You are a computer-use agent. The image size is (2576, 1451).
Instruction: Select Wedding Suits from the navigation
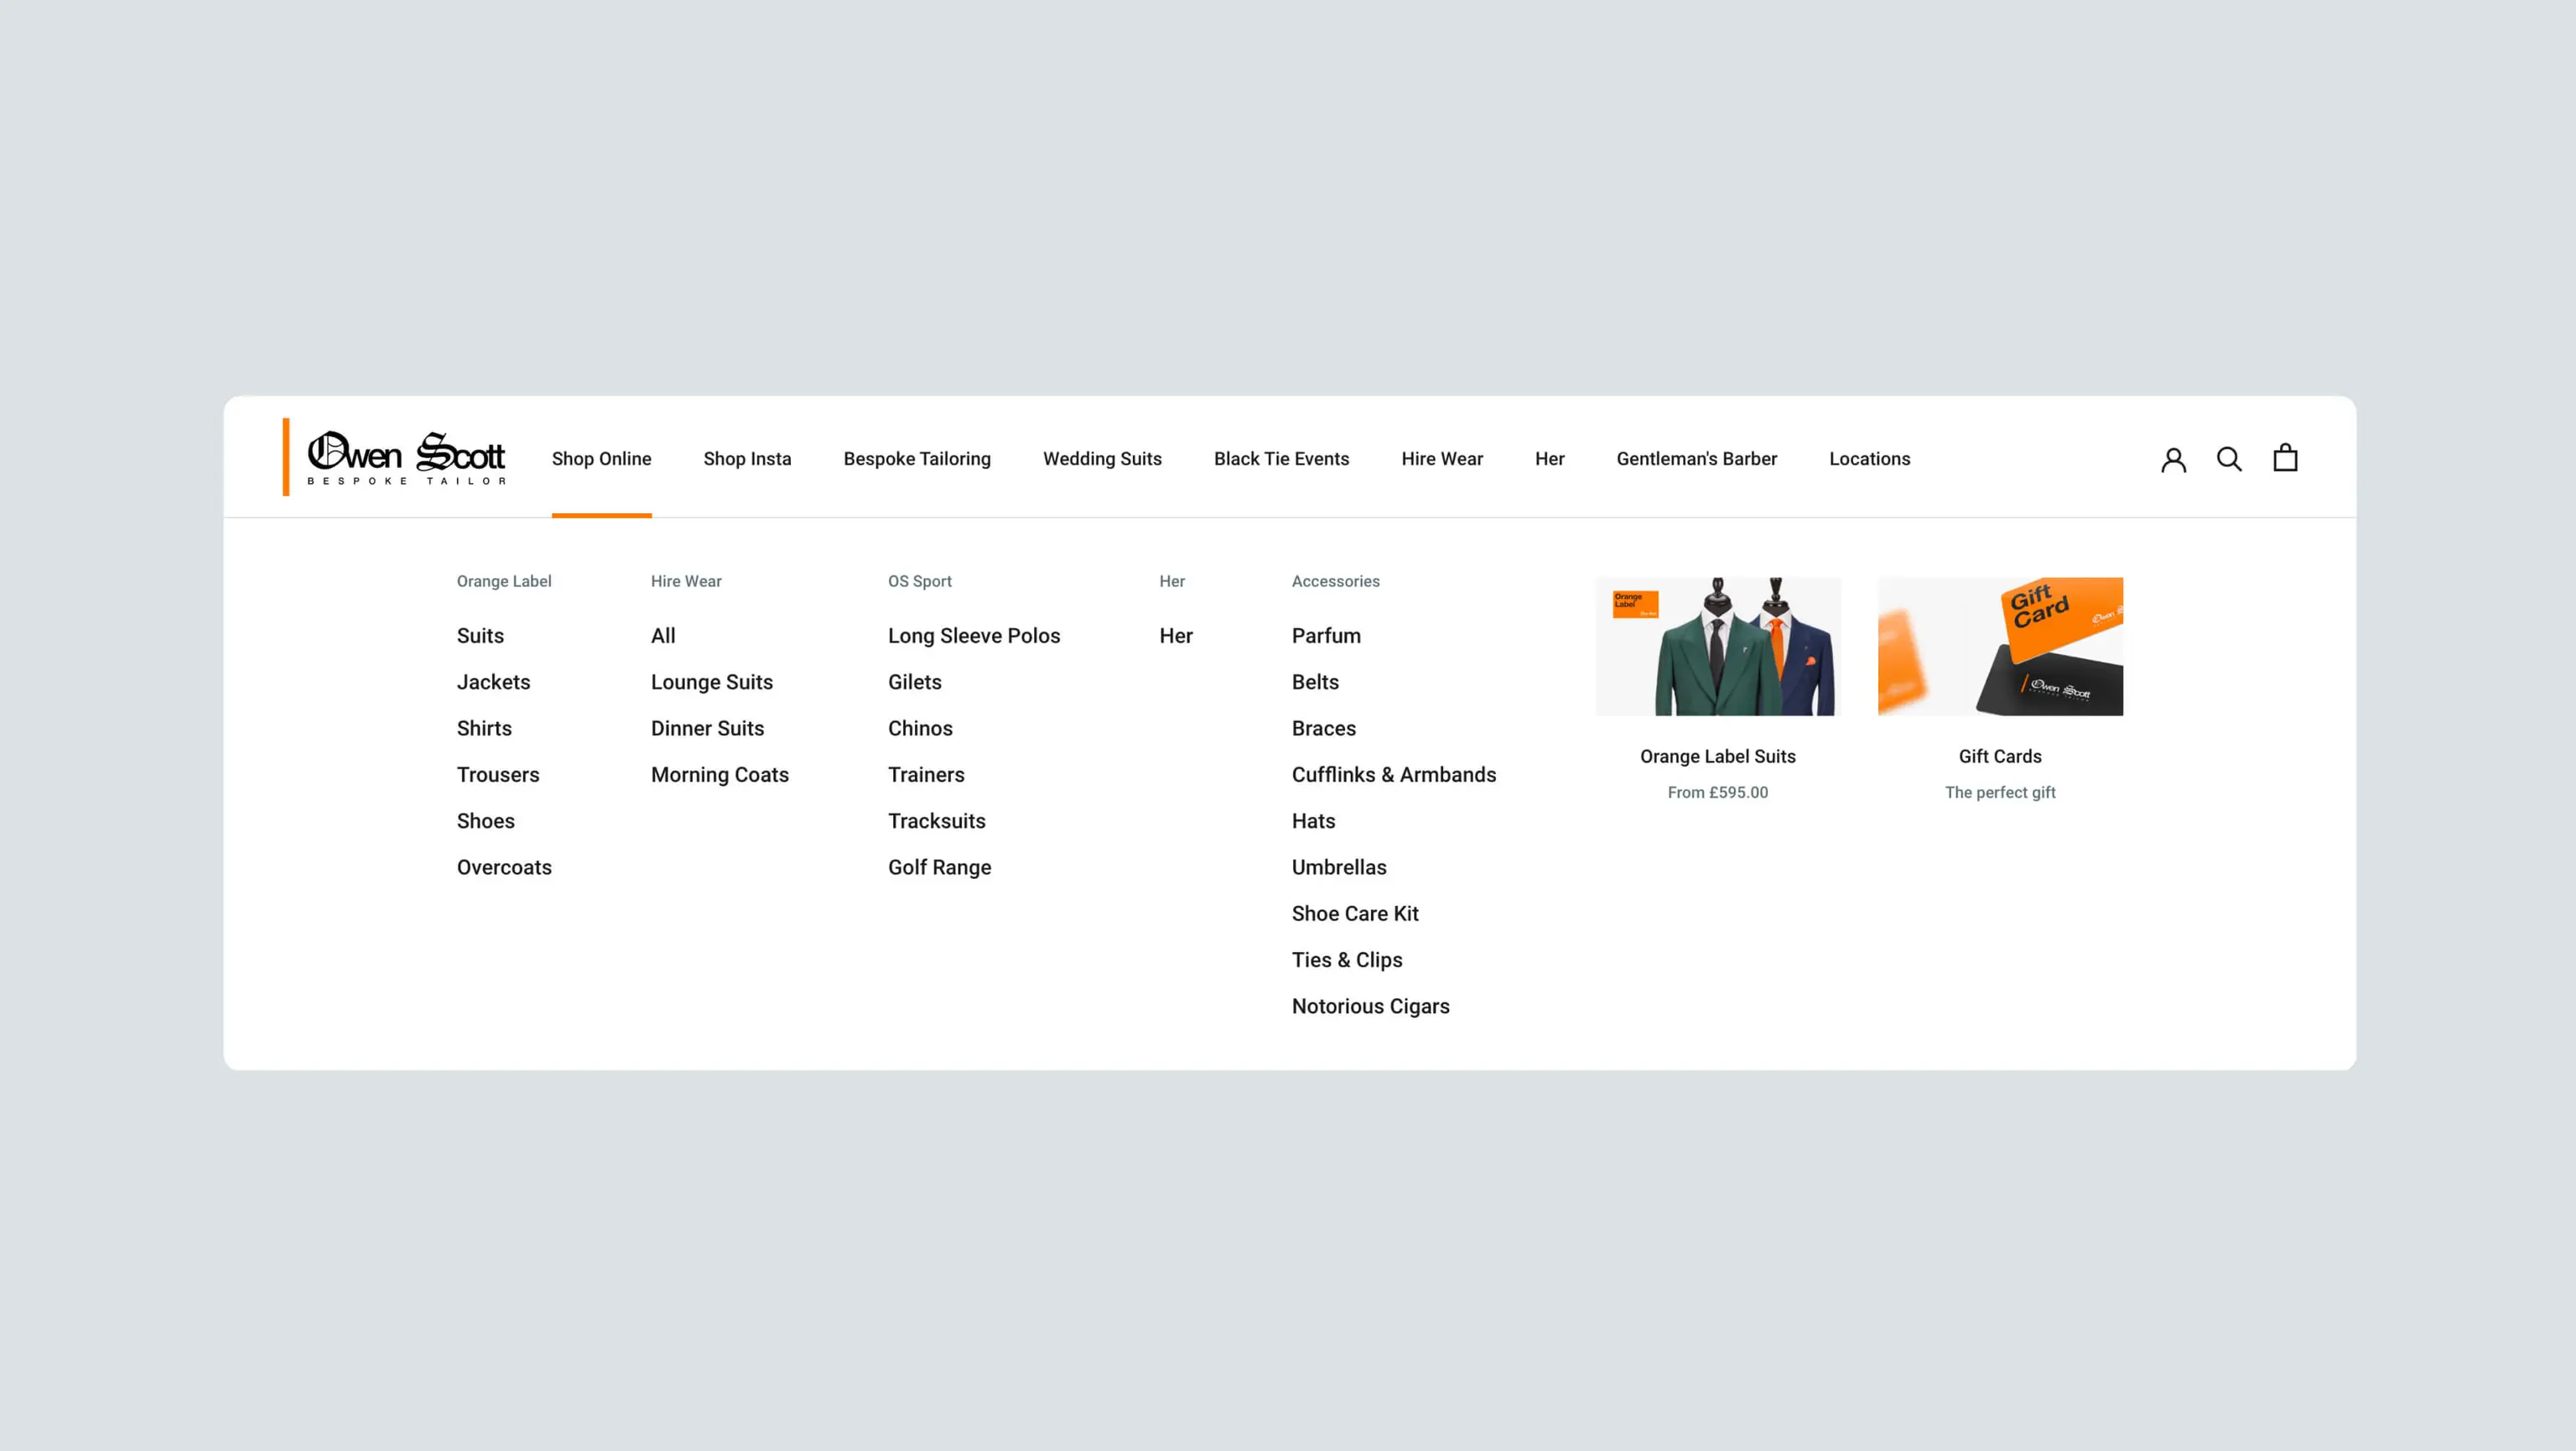coord(1102,459)
